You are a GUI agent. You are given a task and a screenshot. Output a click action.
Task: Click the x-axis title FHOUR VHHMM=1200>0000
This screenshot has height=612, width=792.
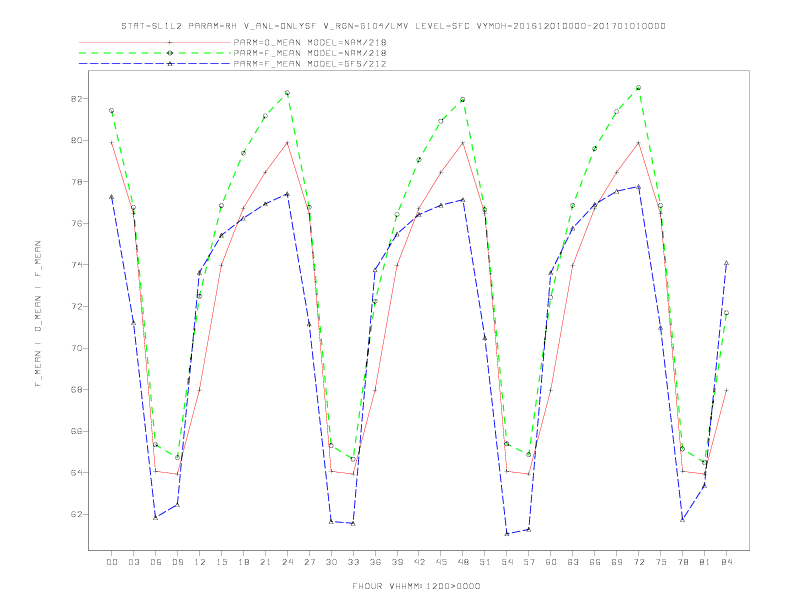tap(416, 586)
